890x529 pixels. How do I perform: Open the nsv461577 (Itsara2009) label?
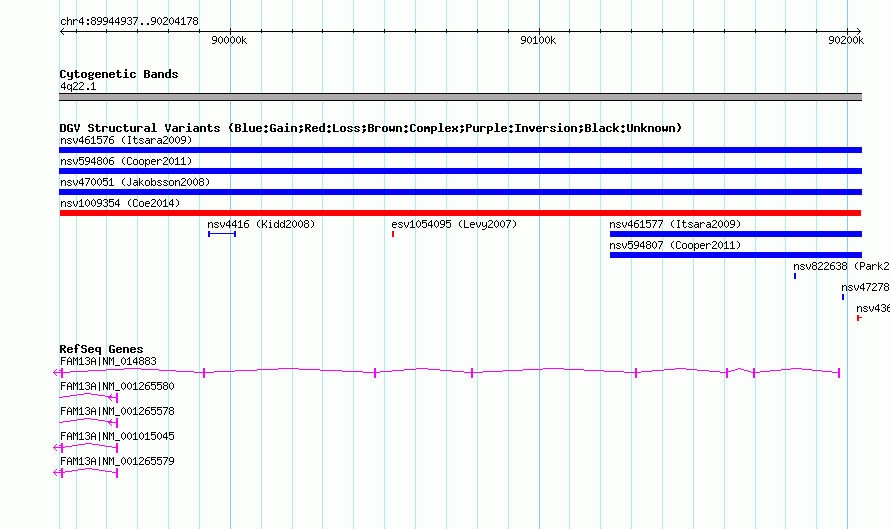(675, 224)
